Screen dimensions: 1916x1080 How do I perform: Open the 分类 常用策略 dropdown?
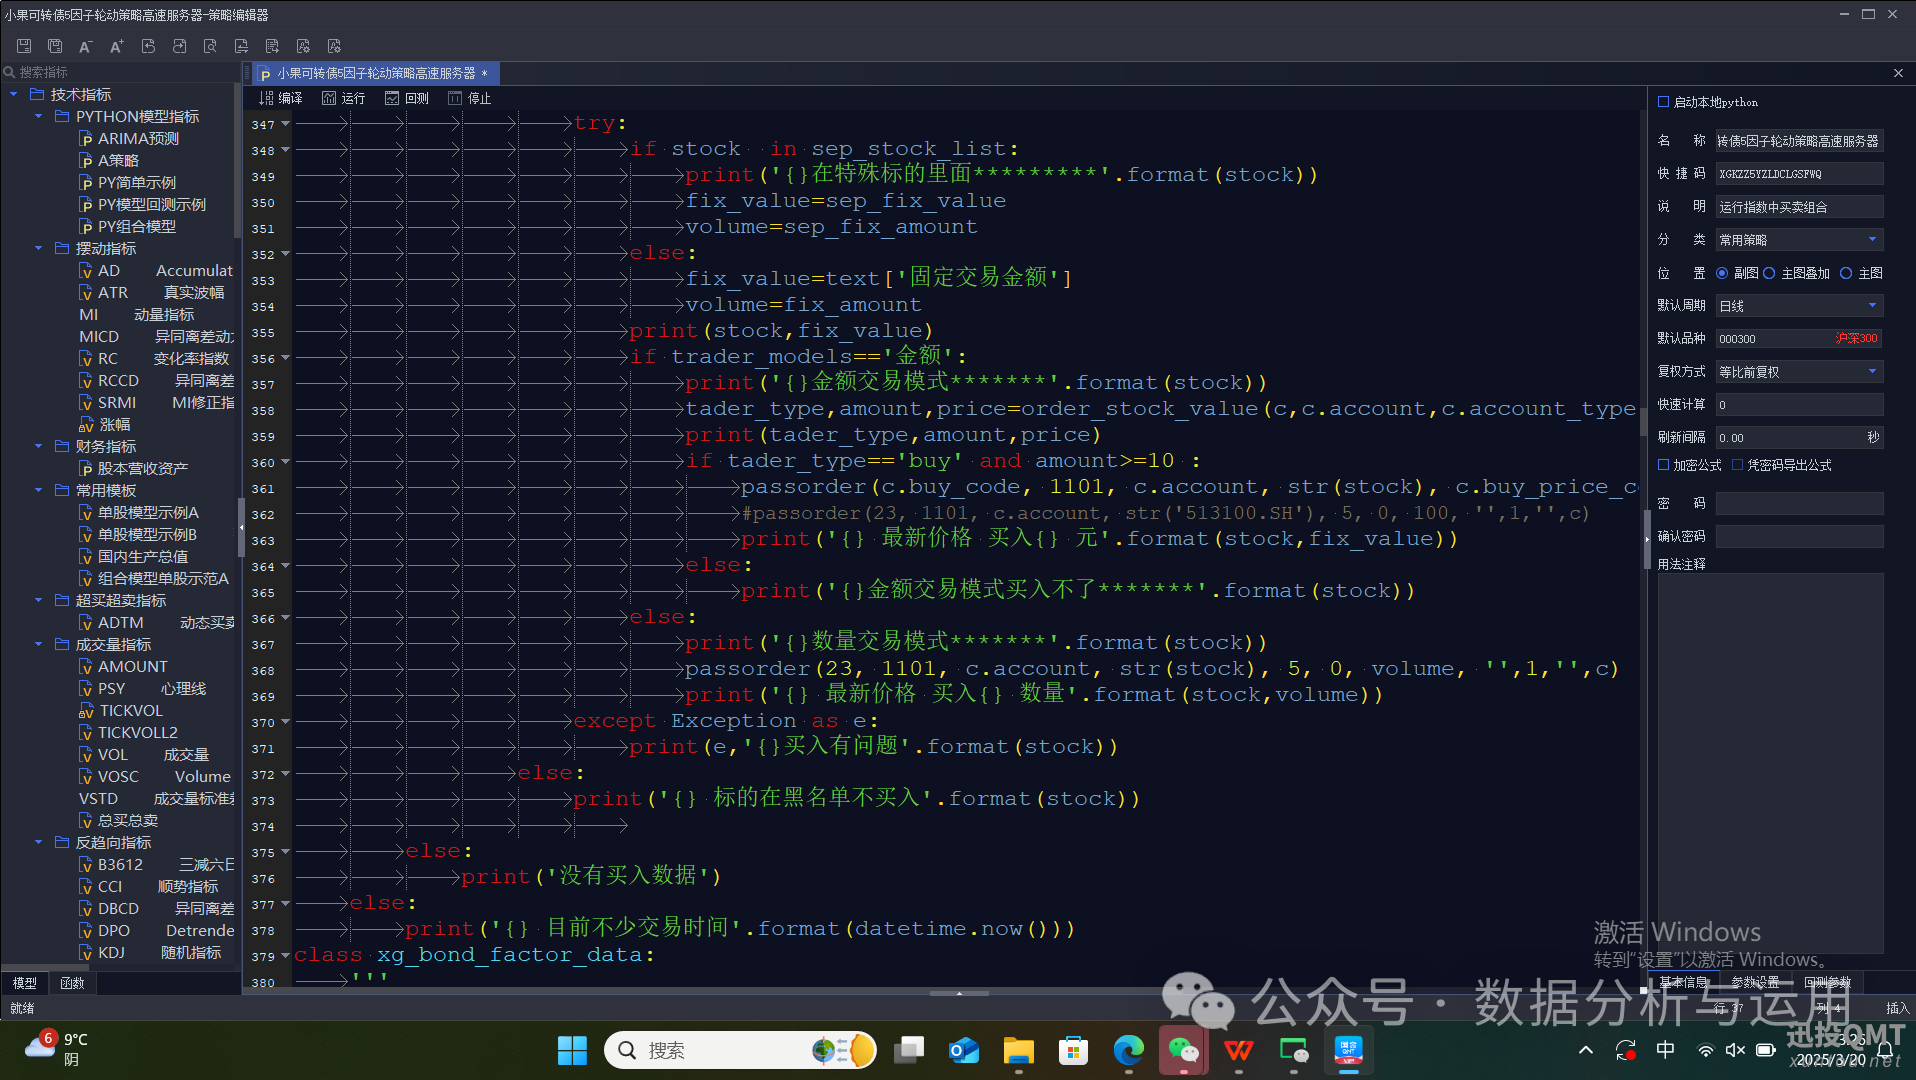[1799, 240]
